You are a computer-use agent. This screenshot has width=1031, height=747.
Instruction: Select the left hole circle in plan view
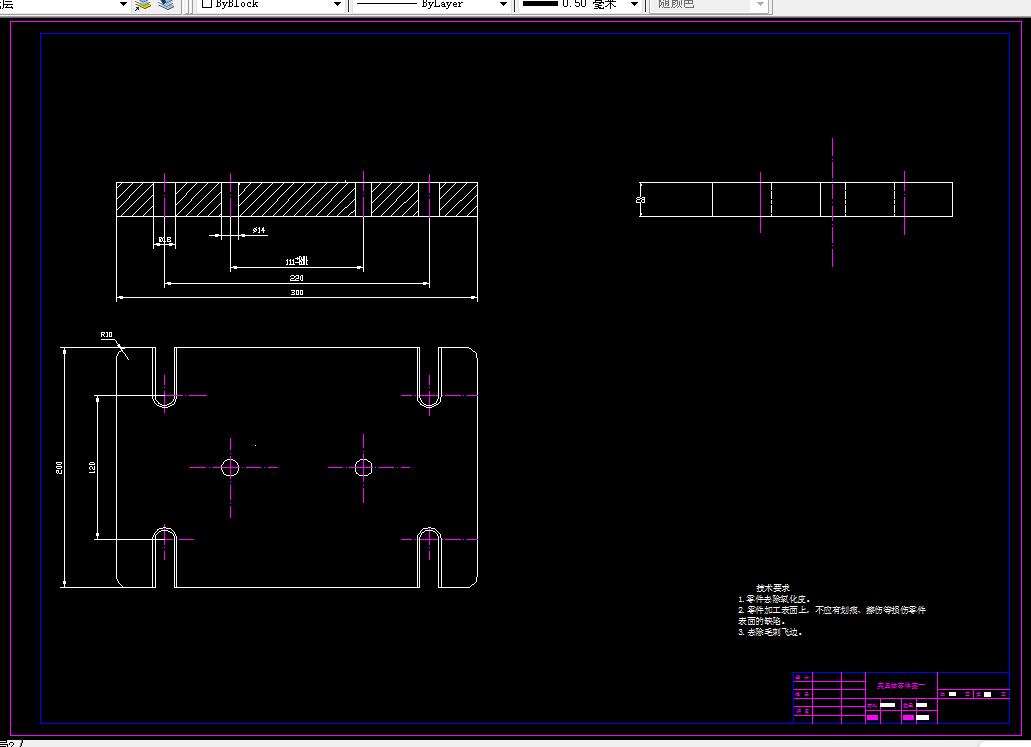click(230, 468)
